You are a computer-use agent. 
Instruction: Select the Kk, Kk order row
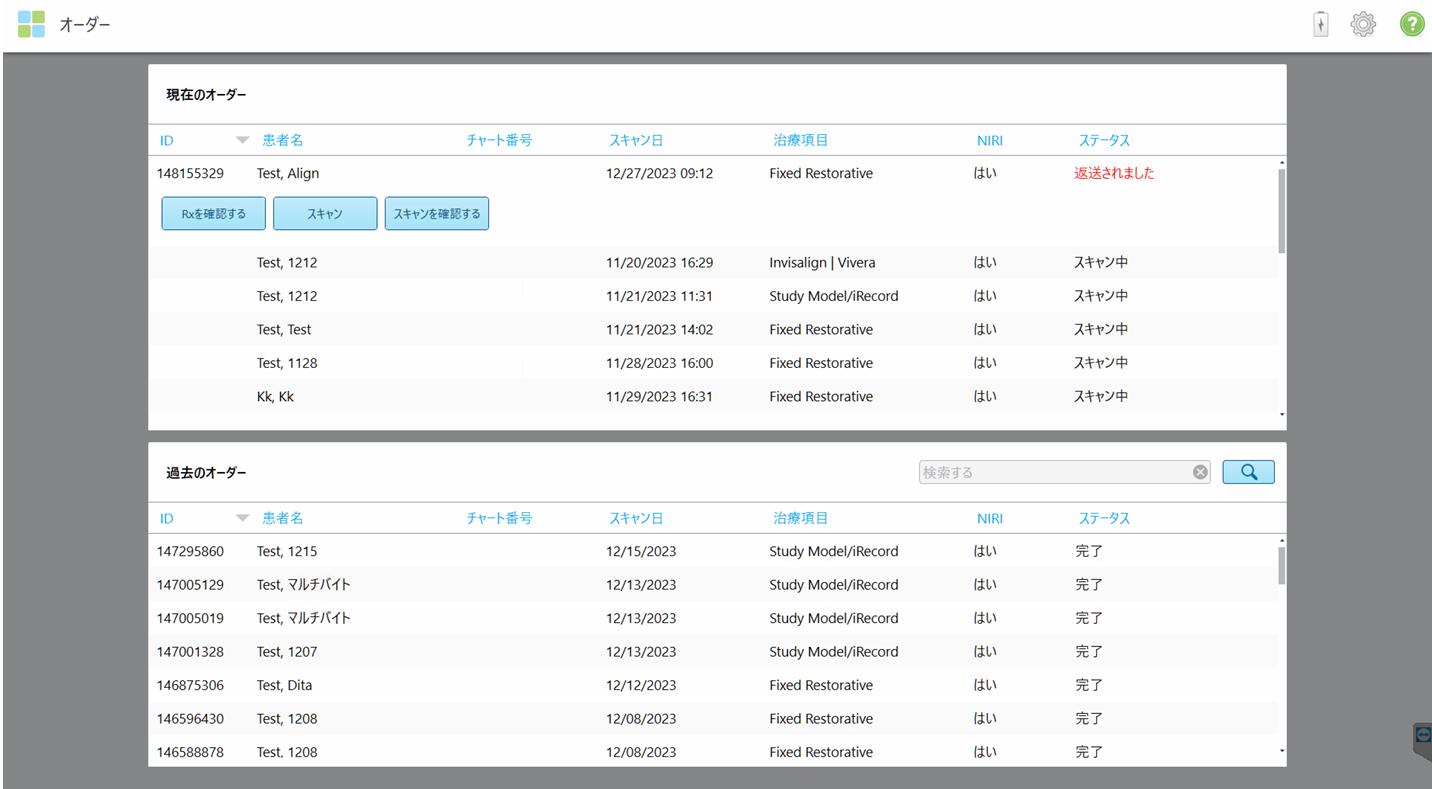tap(713, 396)
